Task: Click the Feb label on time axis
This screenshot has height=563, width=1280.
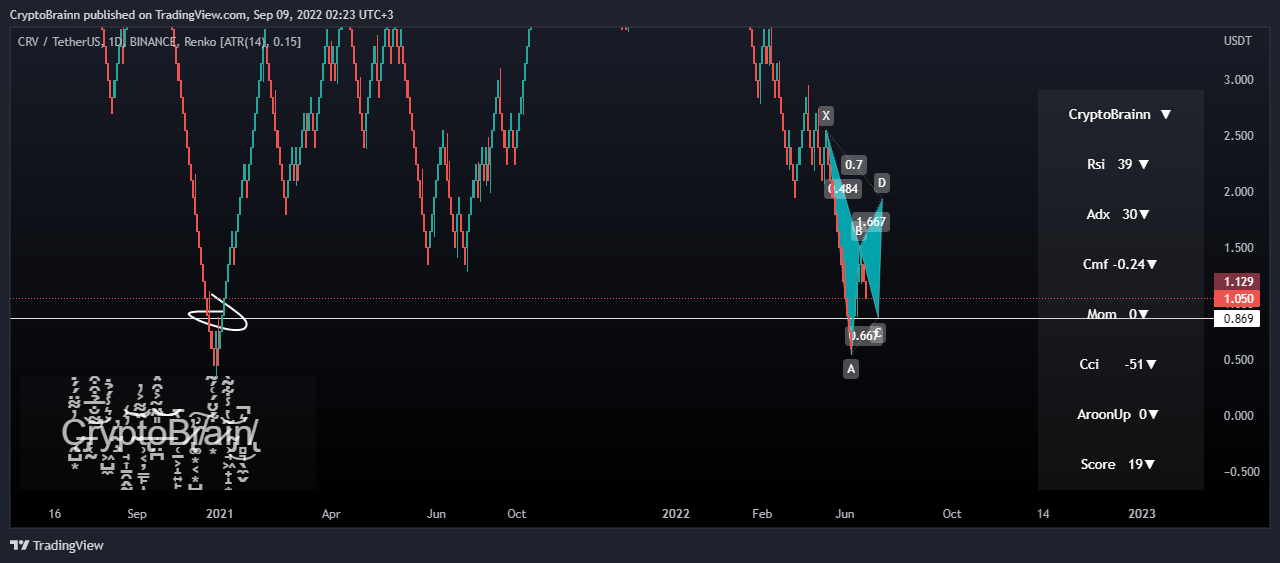Action: (x=762, y=514)
